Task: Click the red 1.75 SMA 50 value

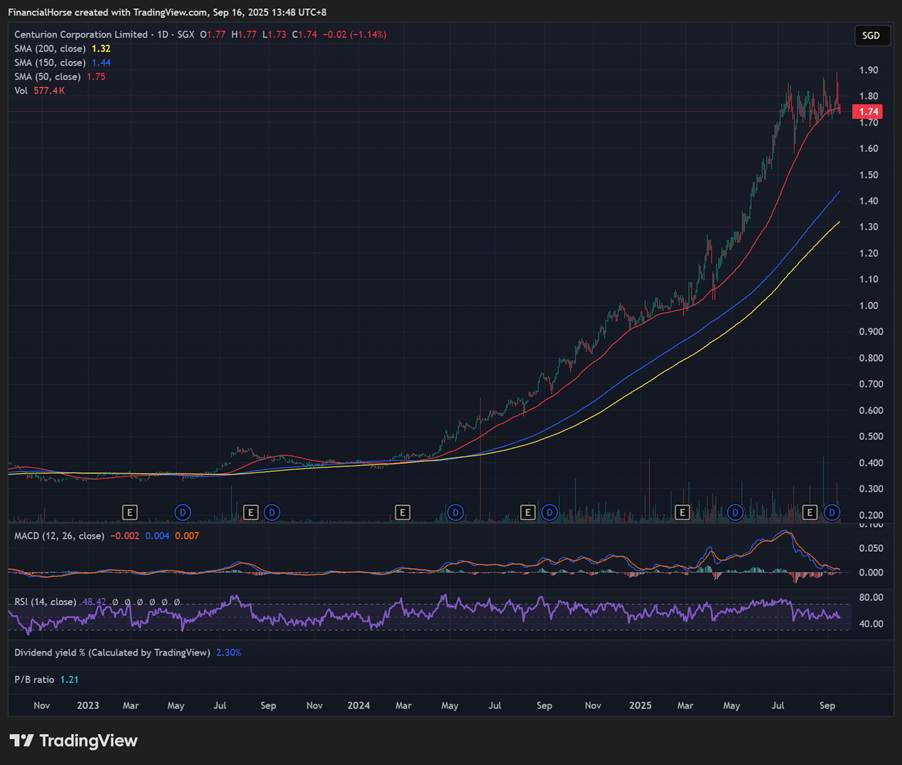Action: pyautogui.click(x=96, y=76)
